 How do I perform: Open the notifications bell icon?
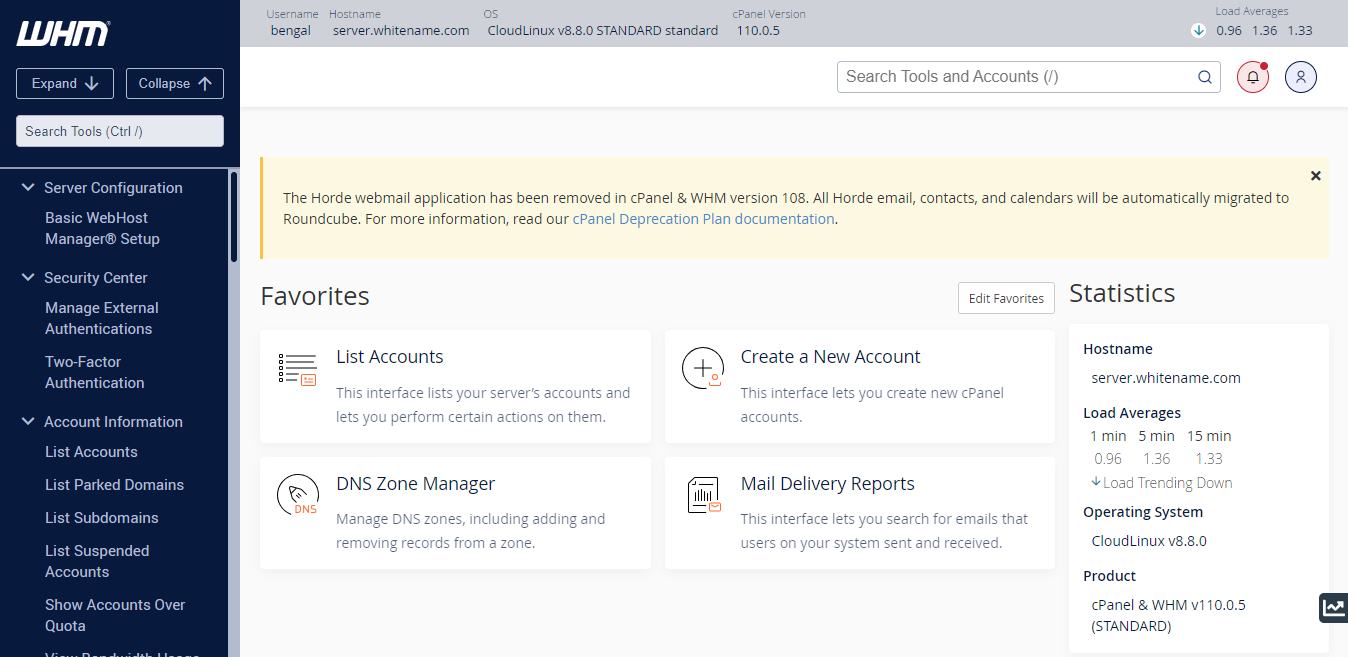point(1253,77)
